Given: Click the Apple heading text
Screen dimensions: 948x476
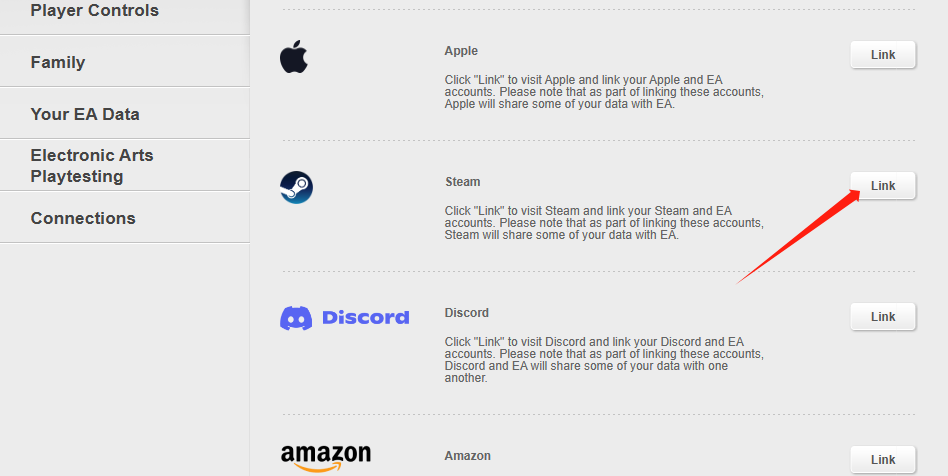Looking at the screenshot, I should 461,51.
